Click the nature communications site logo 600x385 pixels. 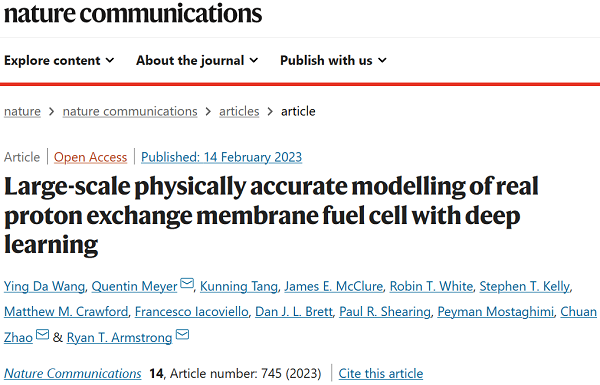pos(133,13)
